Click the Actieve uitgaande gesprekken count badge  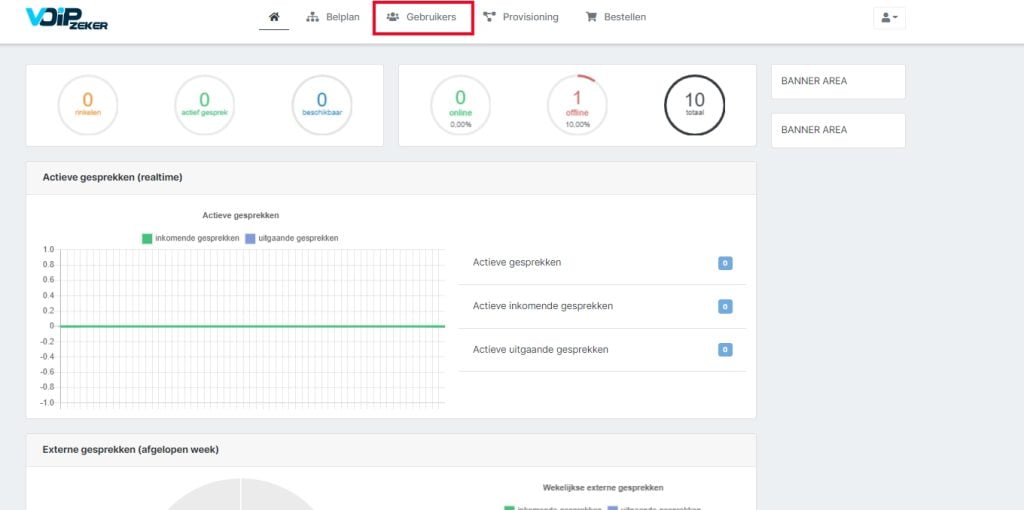725,350
